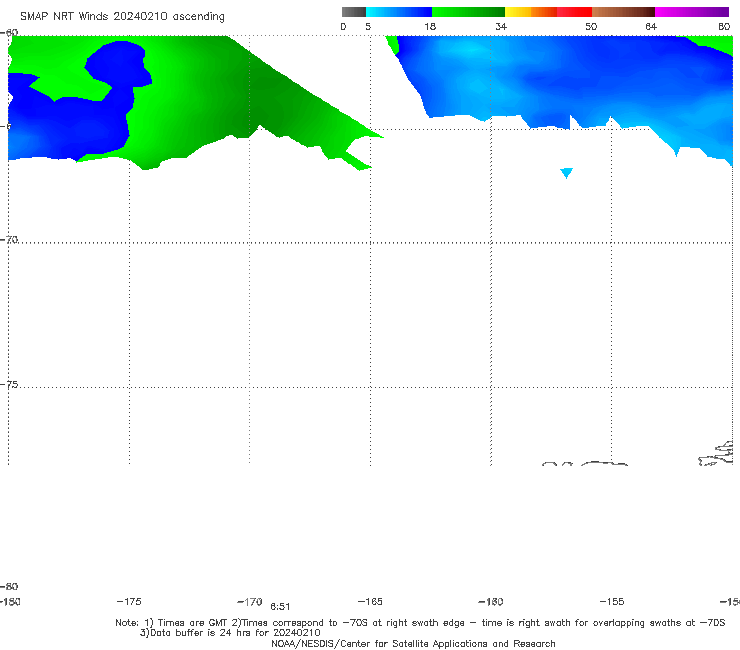740x650 pixels.
Task: Click the latitude label '-70'
Action: pyautogui.click(x=9, y=239)
